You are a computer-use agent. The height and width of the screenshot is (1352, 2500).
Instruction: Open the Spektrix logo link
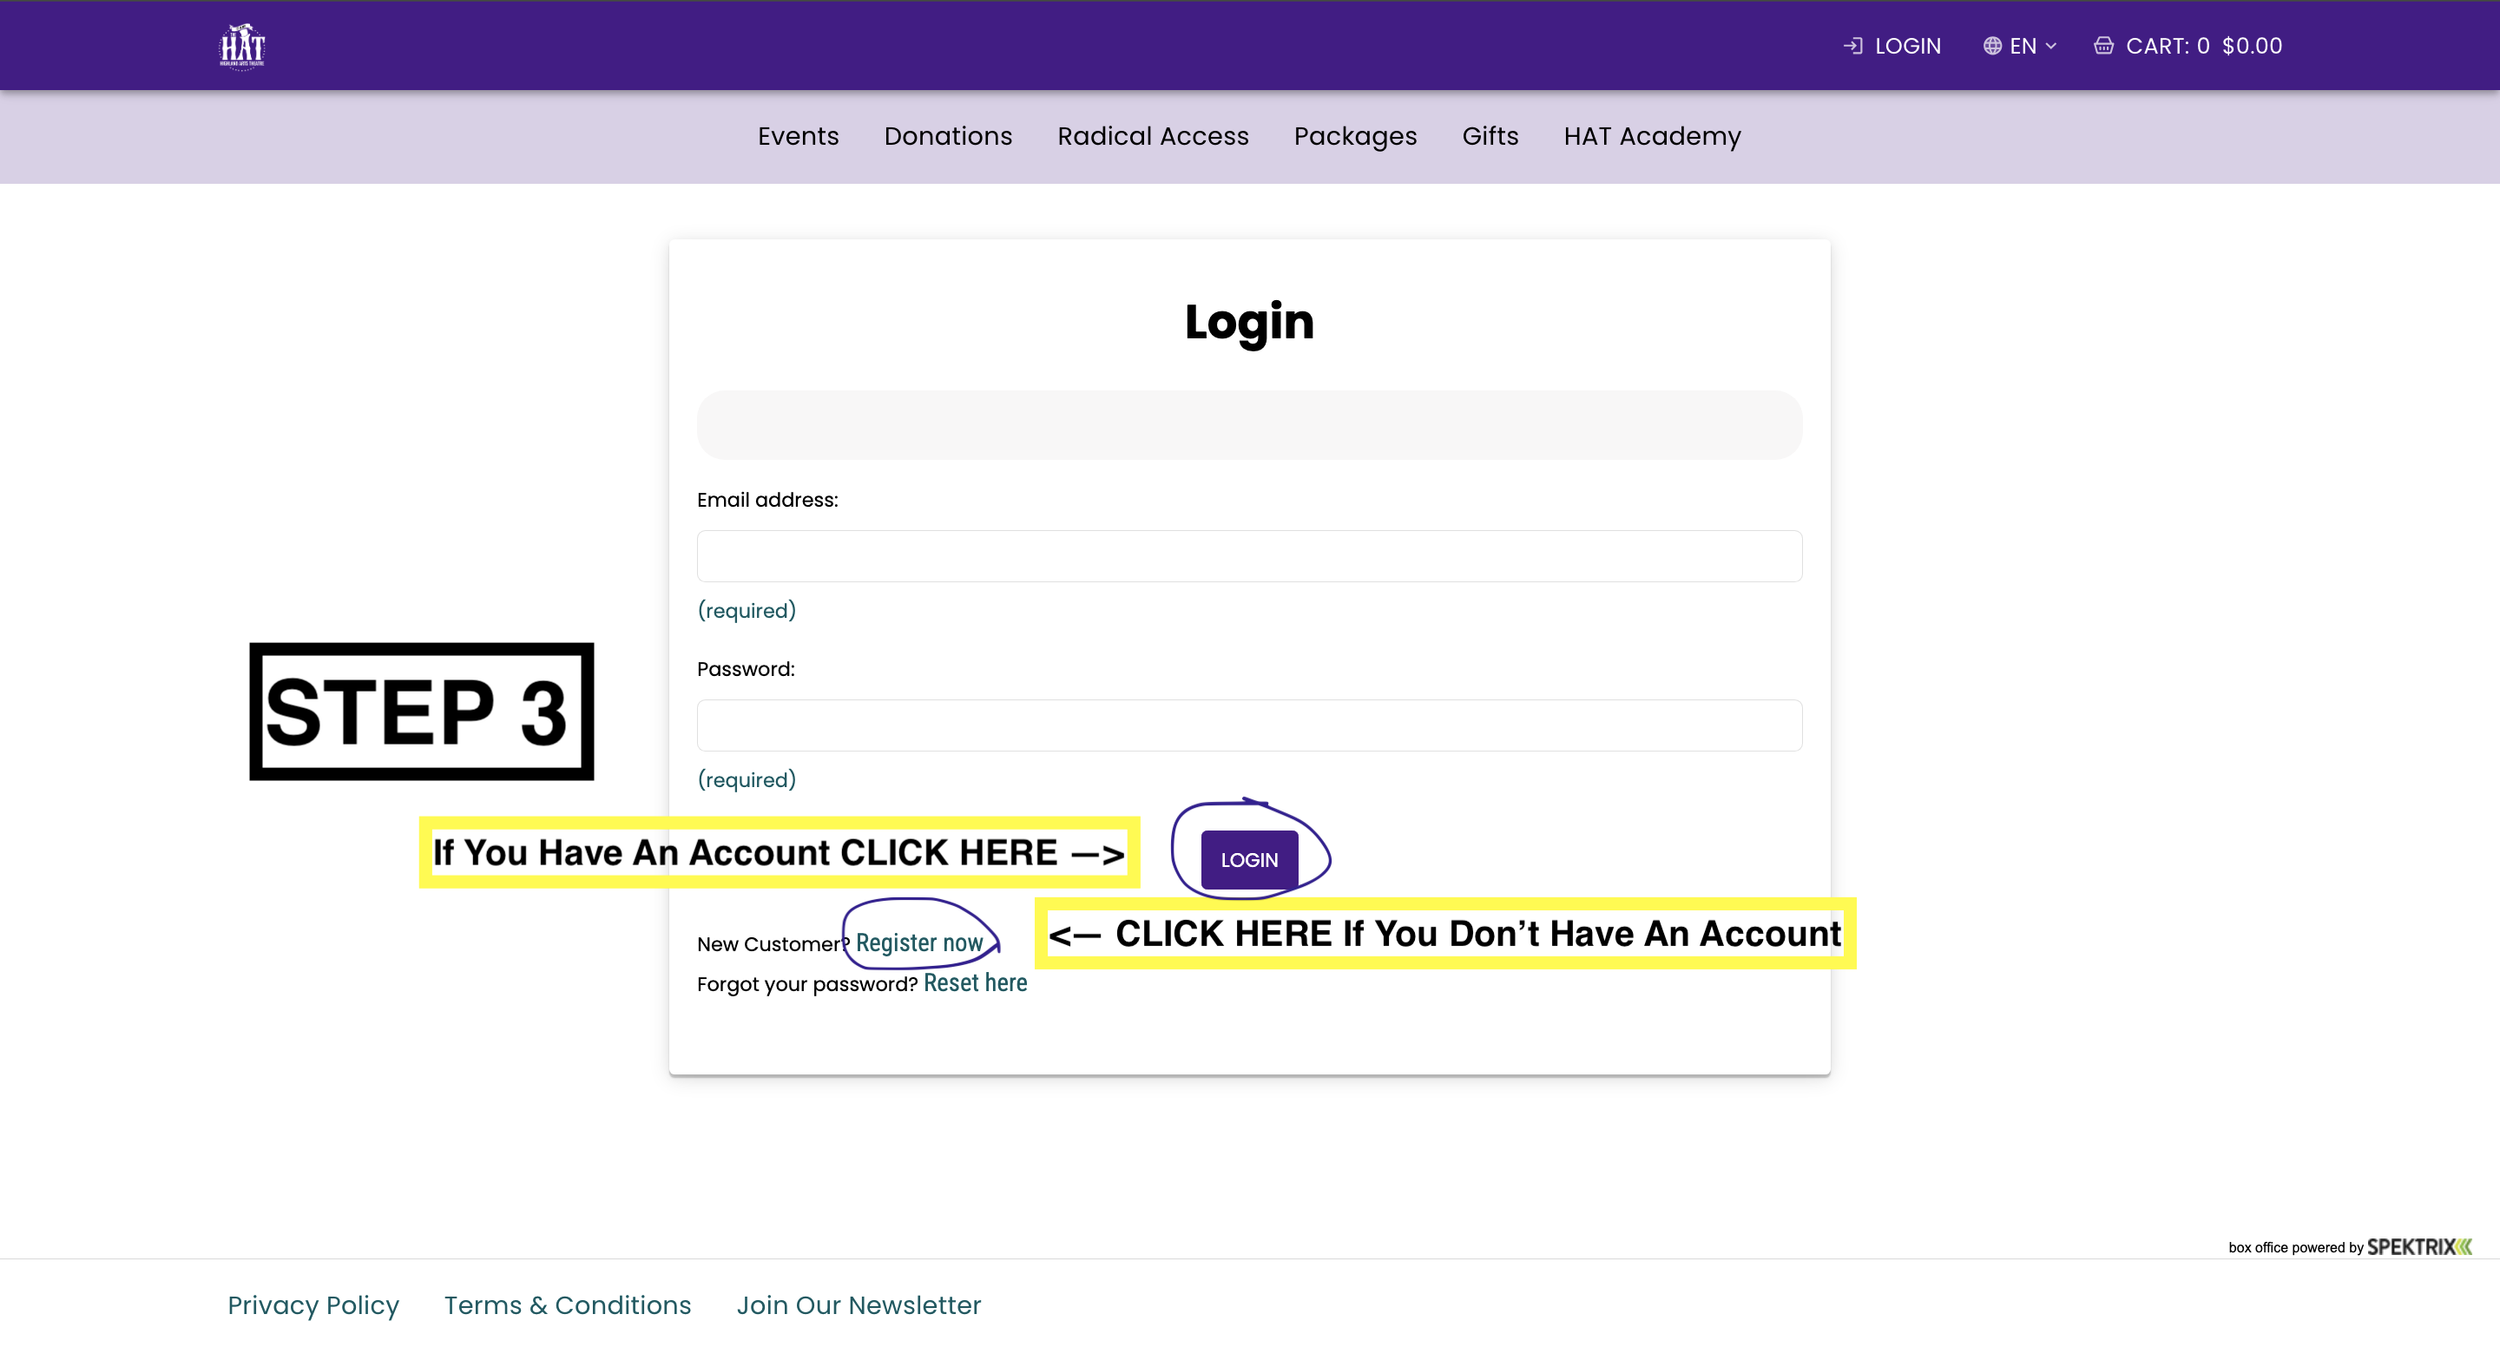(2418, 1247)
